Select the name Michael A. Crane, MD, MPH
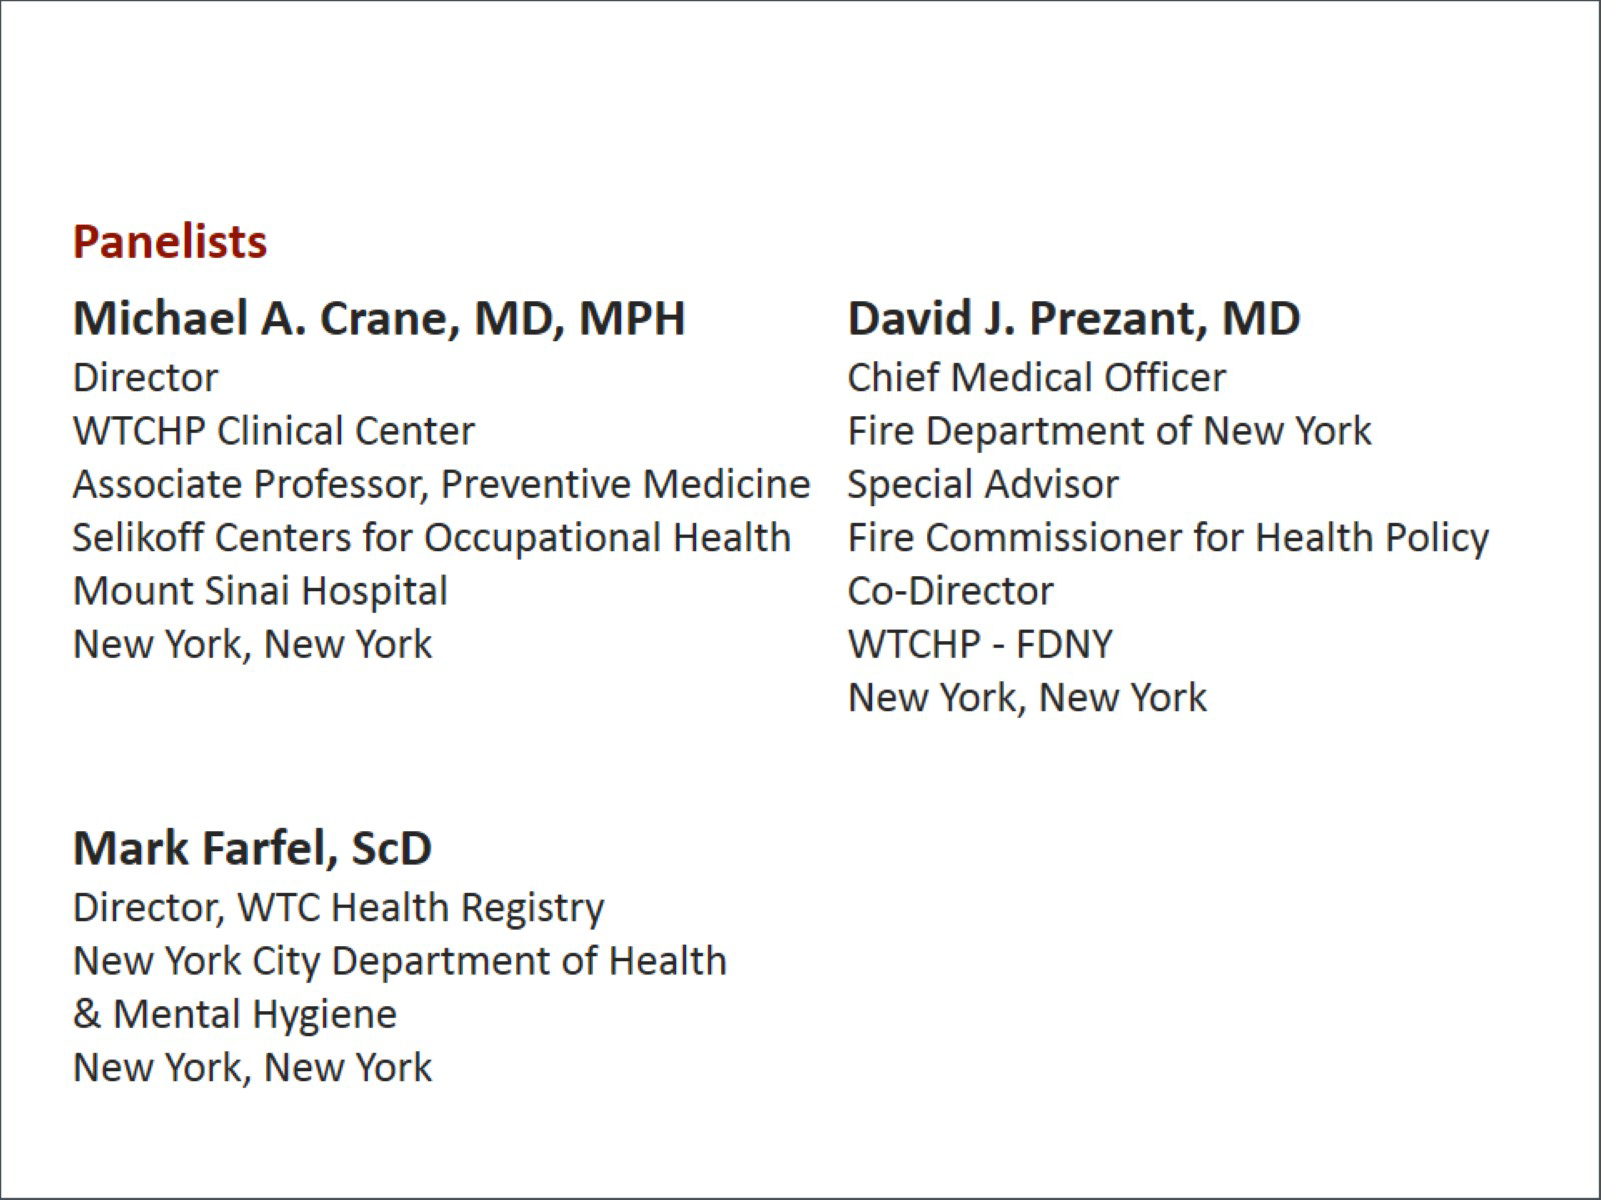The width and height of the screenshot is (1601, 1200). [379, 319]
